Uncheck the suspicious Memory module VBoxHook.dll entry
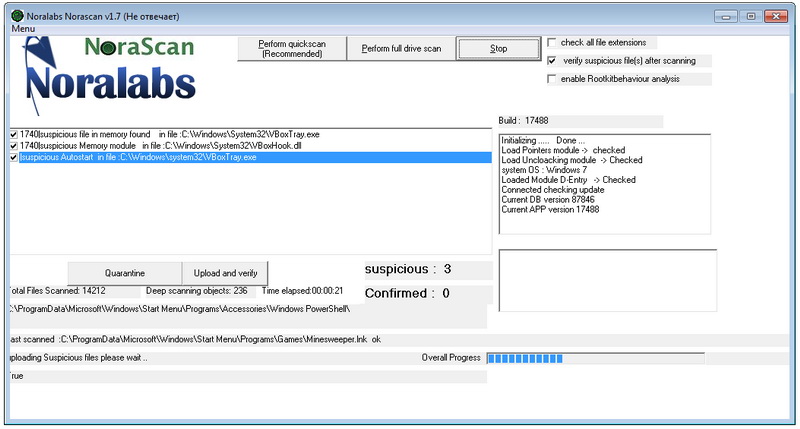The image size is (800, 429). 14,146
